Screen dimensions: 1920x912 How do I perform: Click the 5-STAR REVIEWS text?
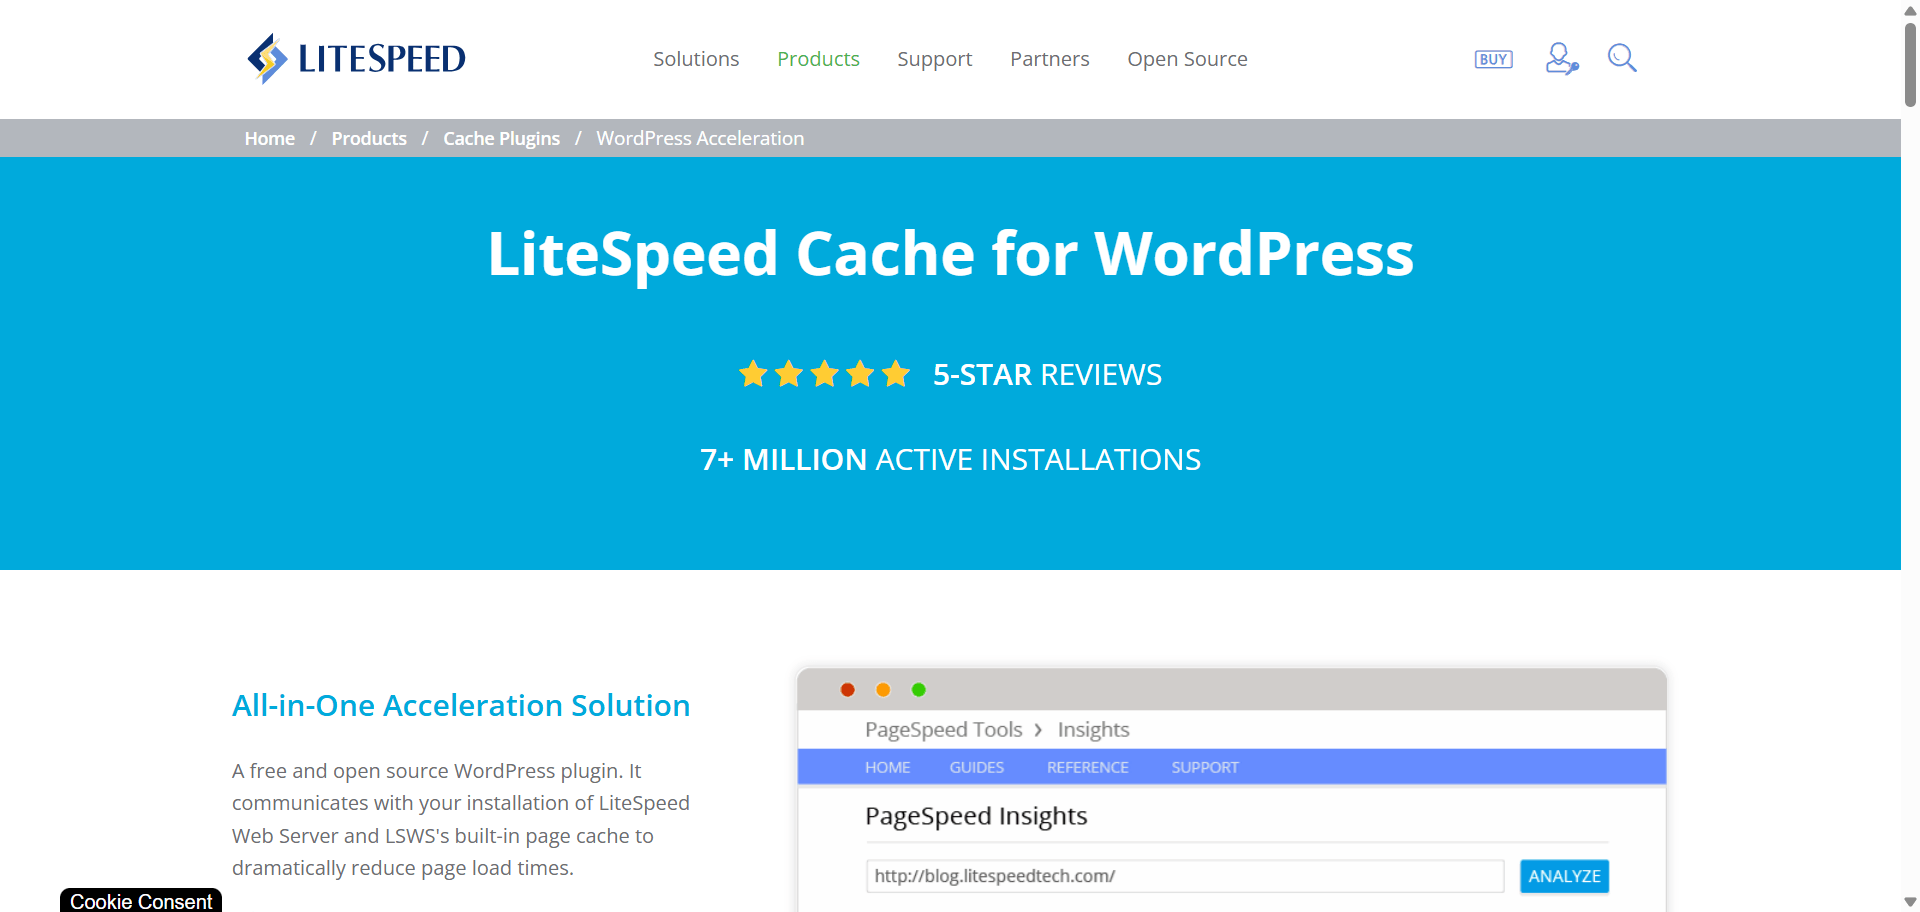[x=1047, y=374]
